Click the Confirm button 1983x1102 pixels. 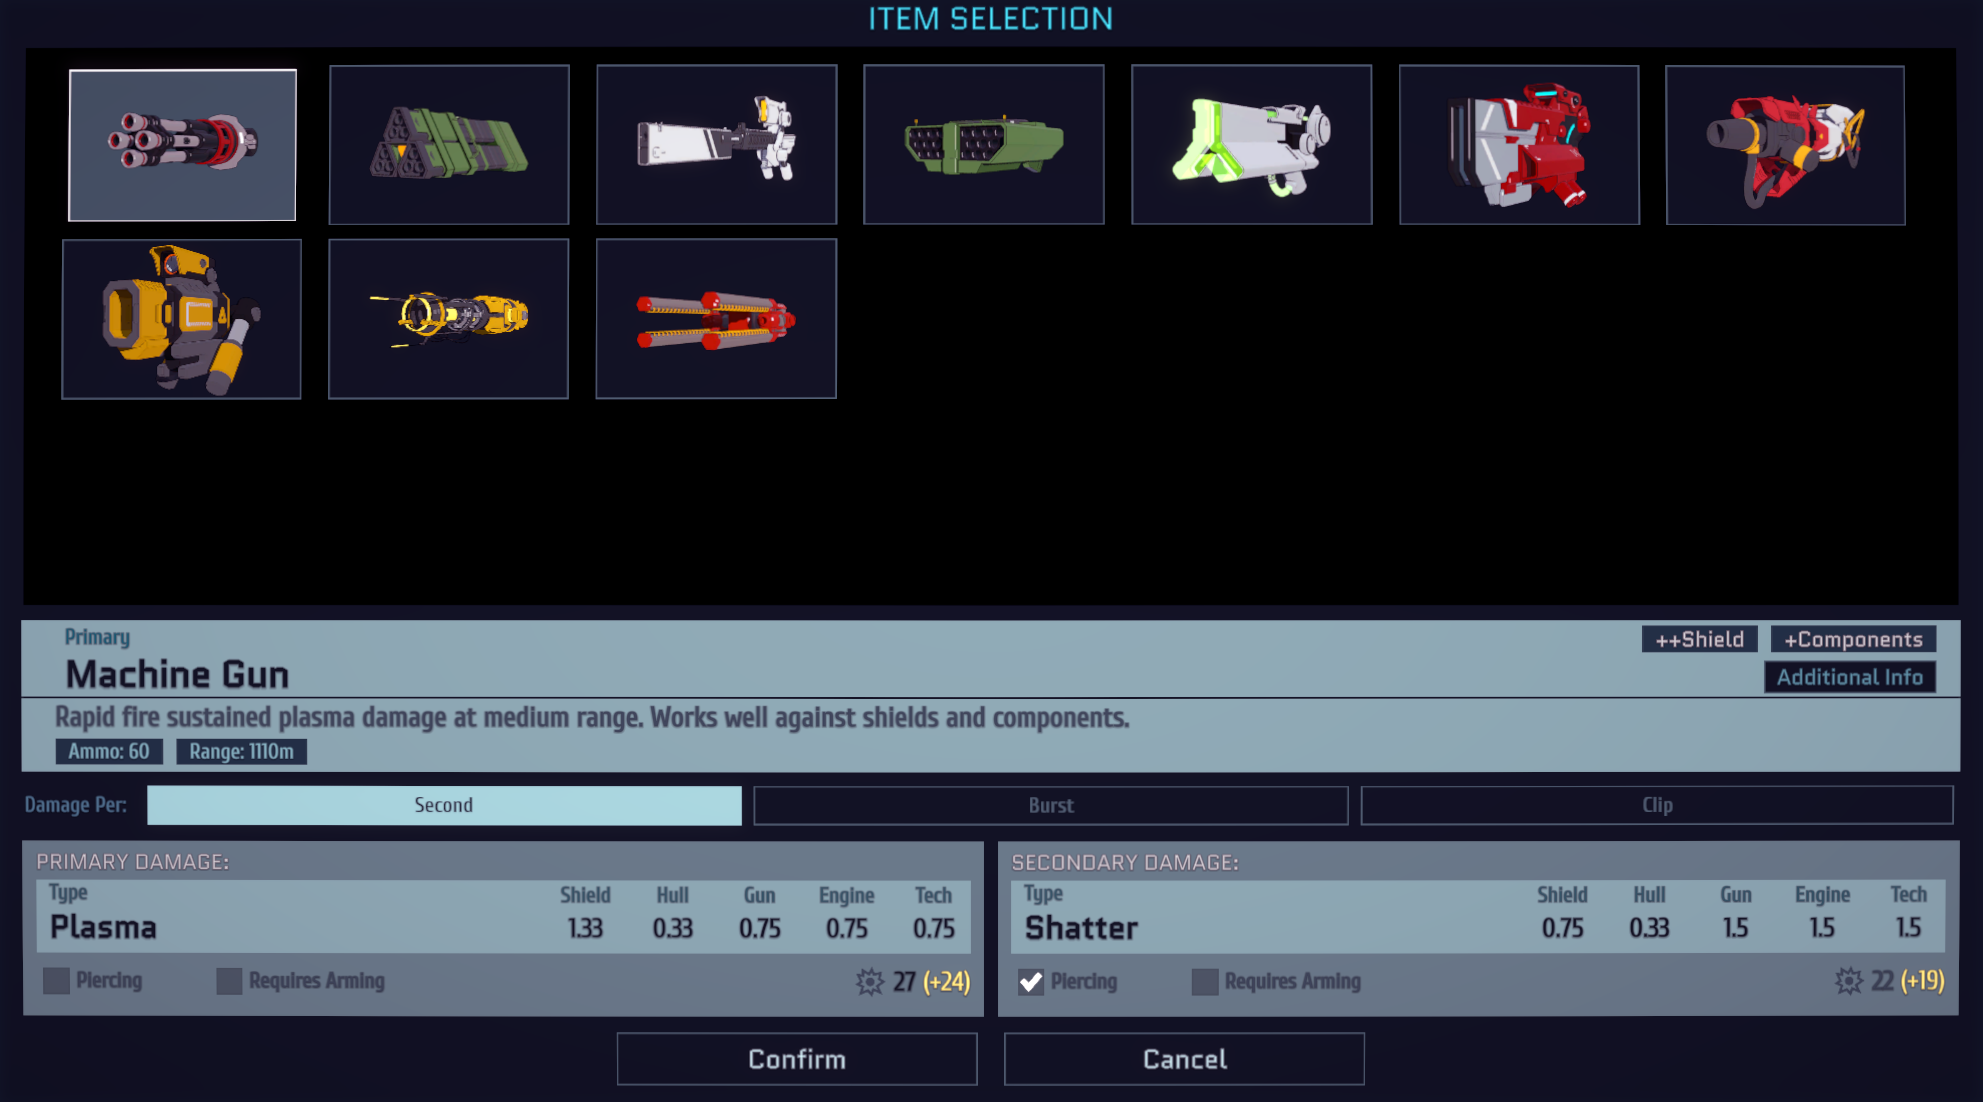tap(797, 1059)
